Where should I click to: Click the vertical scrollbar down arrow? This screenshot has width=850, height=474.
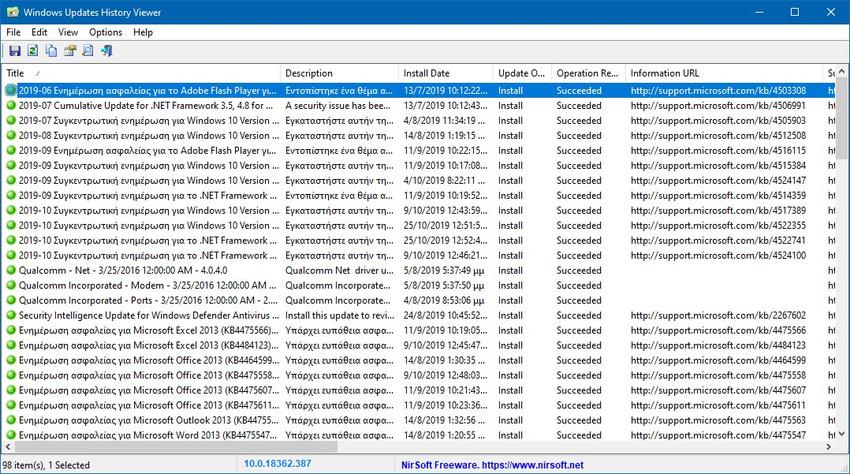coord(841,434)
